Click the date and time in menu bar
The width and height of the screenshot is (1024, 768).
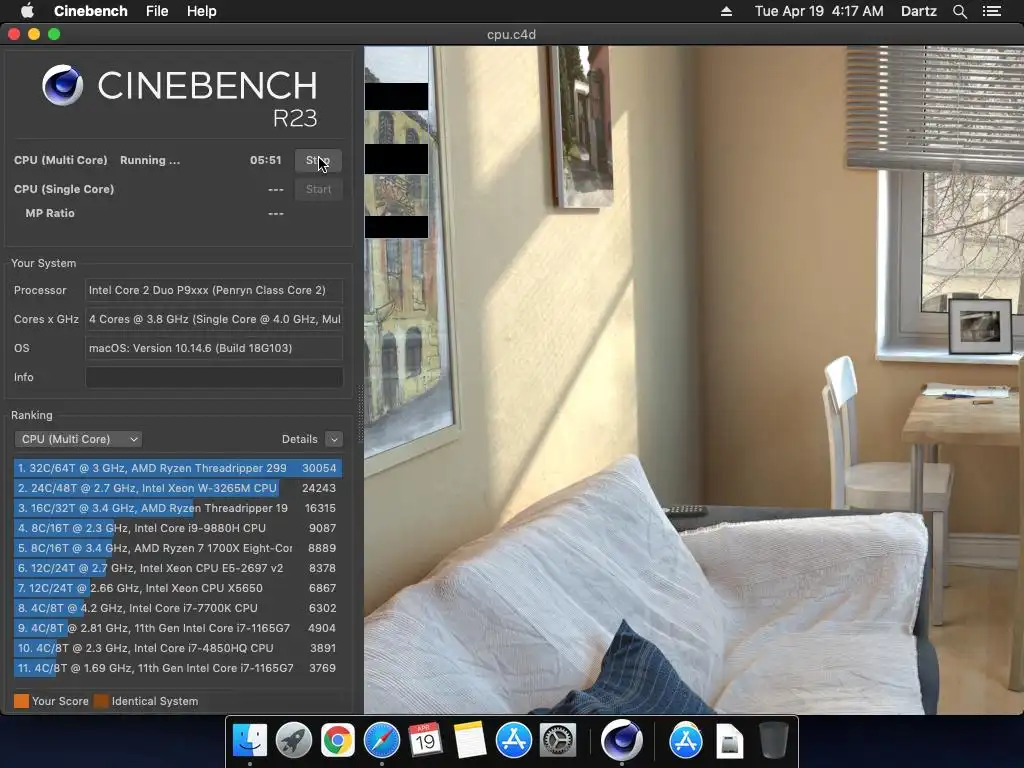[819, 11]
